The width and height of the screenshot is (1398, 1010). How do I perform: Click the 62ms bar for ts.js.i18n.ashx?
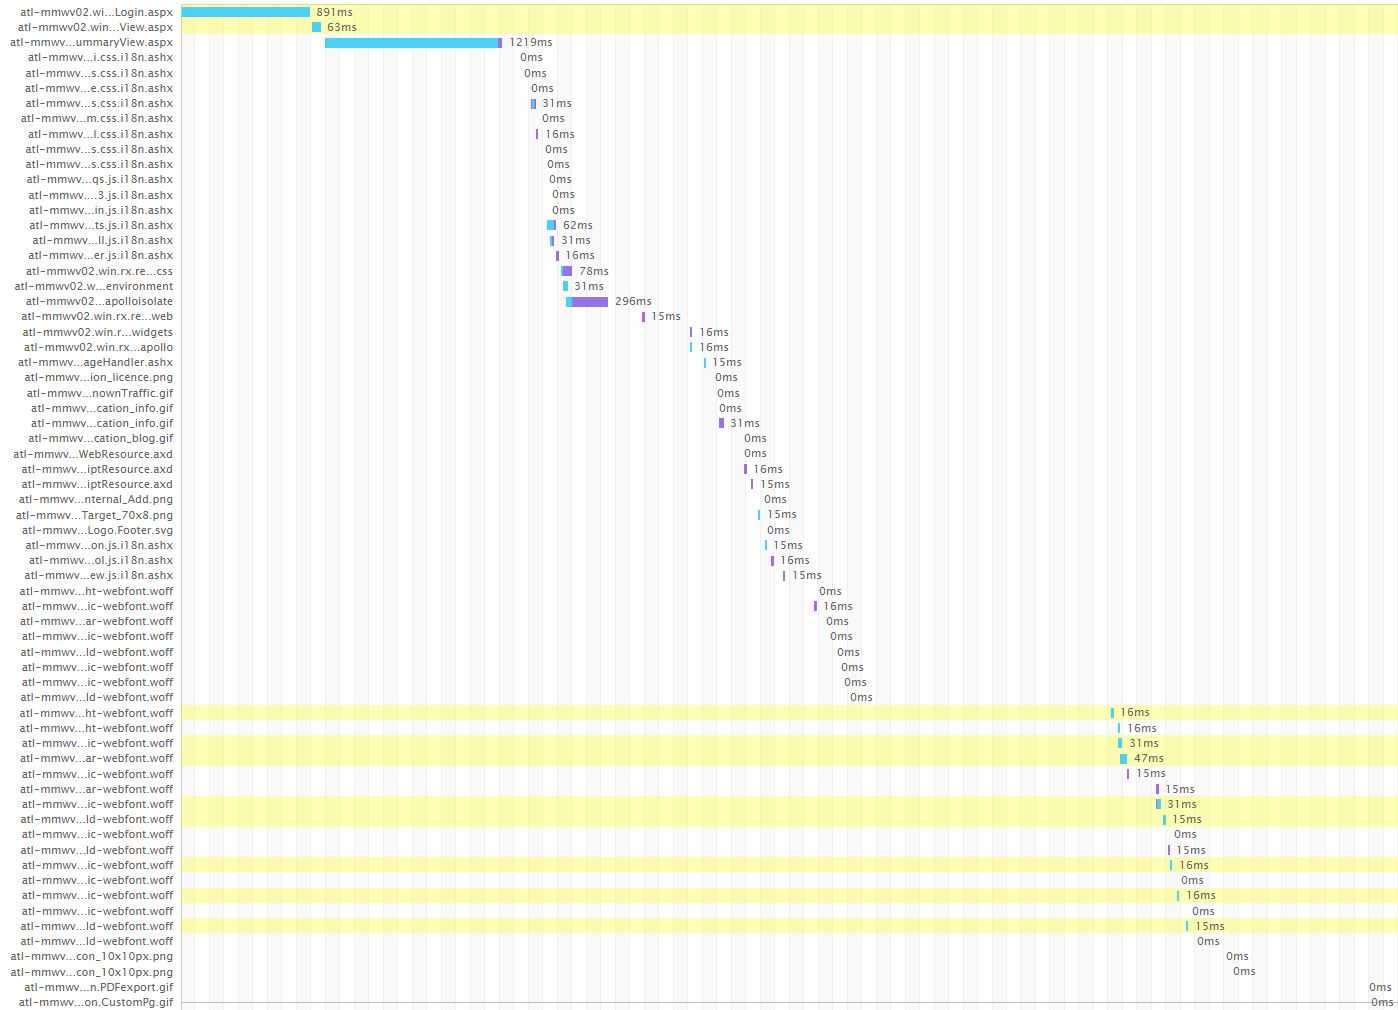(550, 225)
